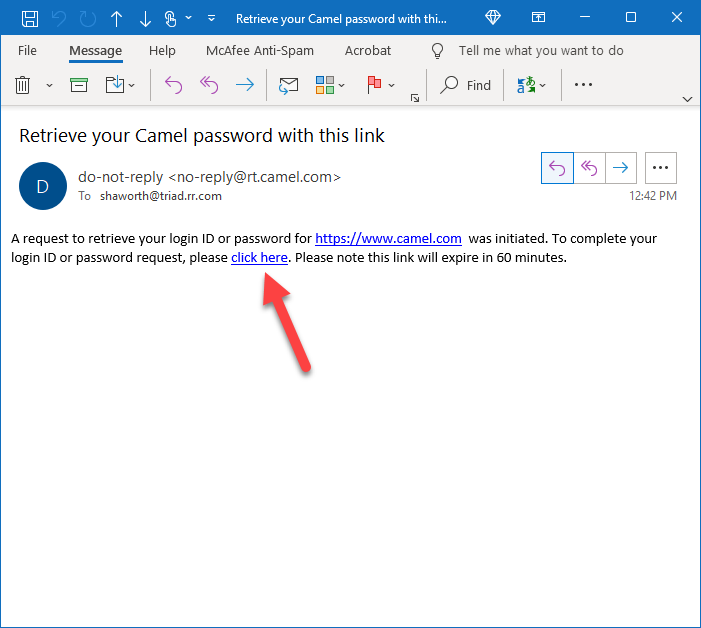Reply All using the ribbon double arrow
Image resolution: width=701 pixels, height=628 pixels.
coord(209,85)
